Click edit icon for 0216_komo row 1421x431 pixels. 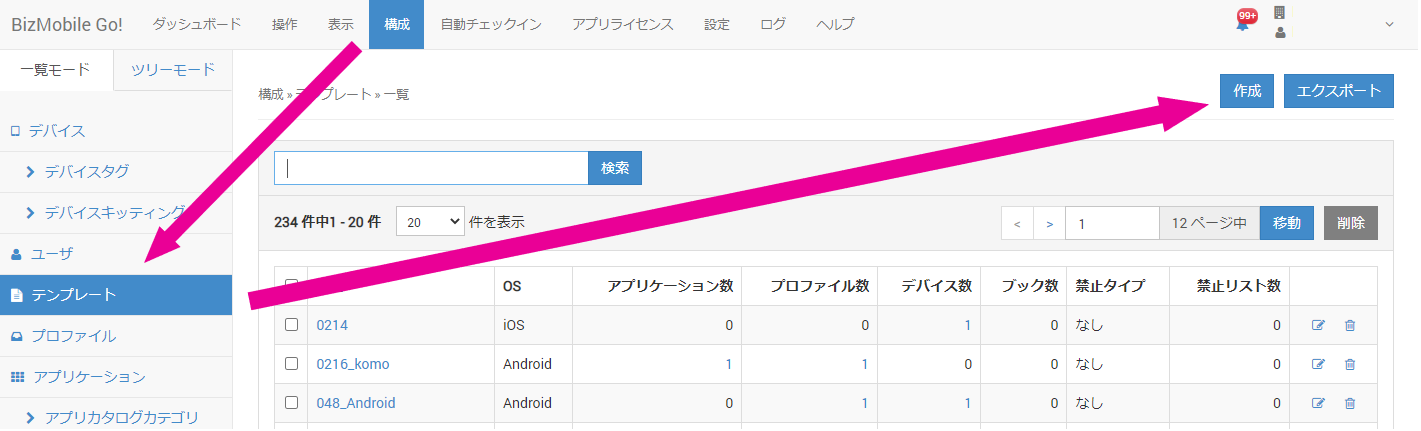pyautogui.click(x=1318, y=364)
